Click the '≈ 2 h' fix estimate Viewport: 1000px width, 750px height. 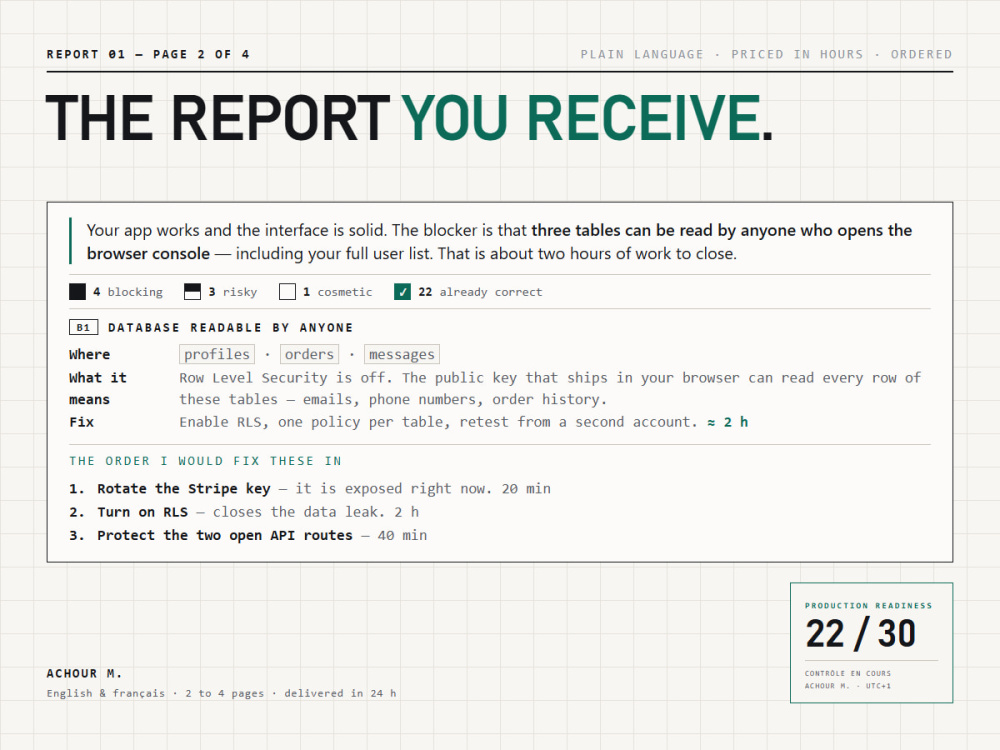coord(728,422)
